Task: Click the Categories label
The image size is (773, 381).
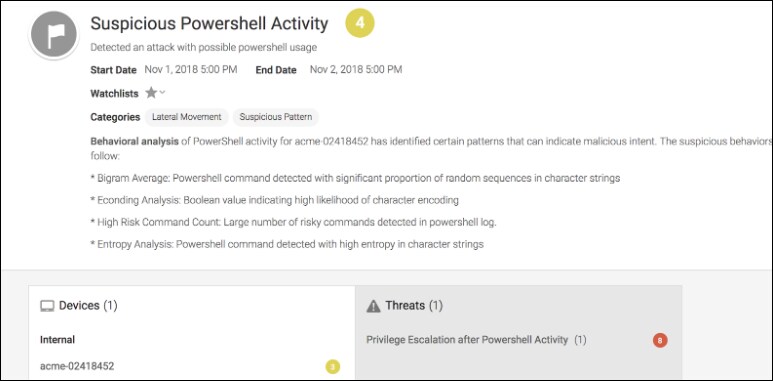Action: [115, 117]
